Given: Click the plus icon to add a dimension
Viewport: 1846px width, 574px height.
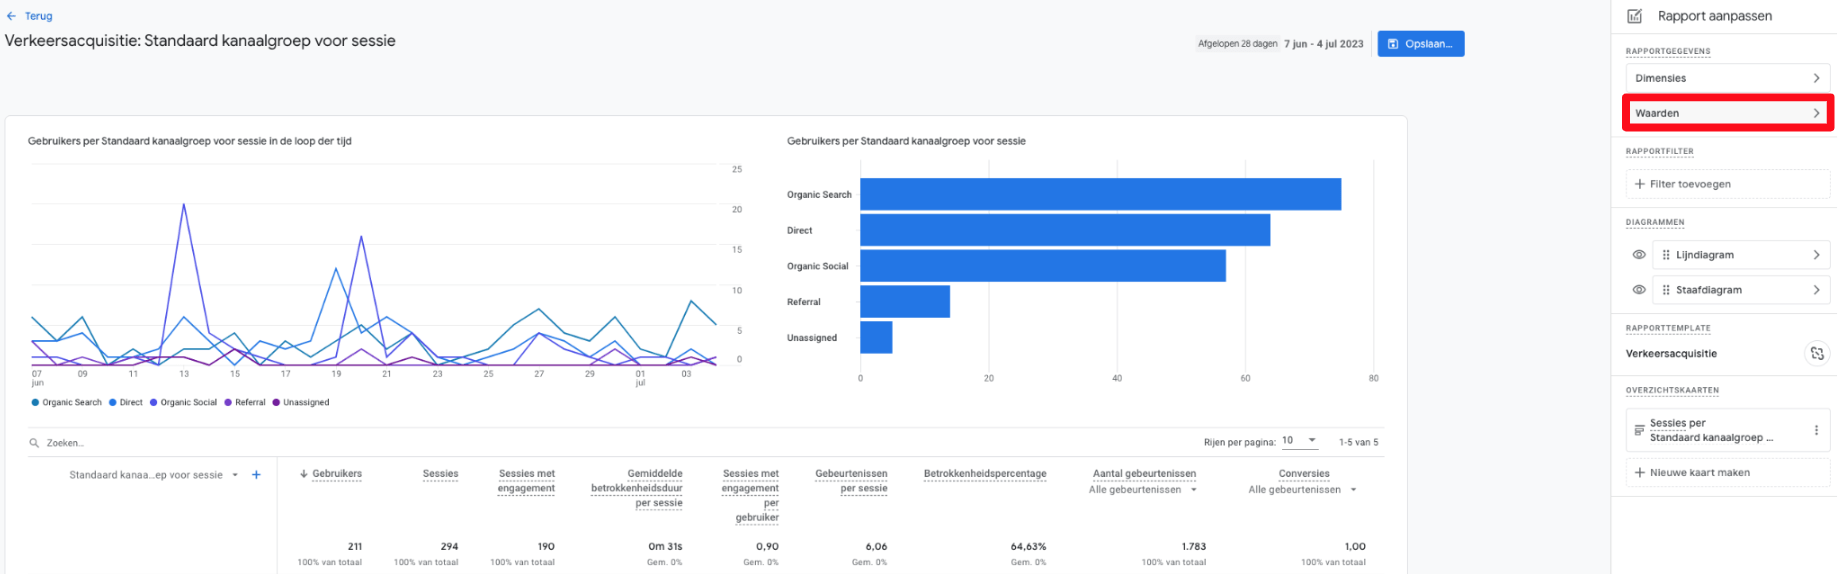Looking at the screenshot, I should 256,475.
